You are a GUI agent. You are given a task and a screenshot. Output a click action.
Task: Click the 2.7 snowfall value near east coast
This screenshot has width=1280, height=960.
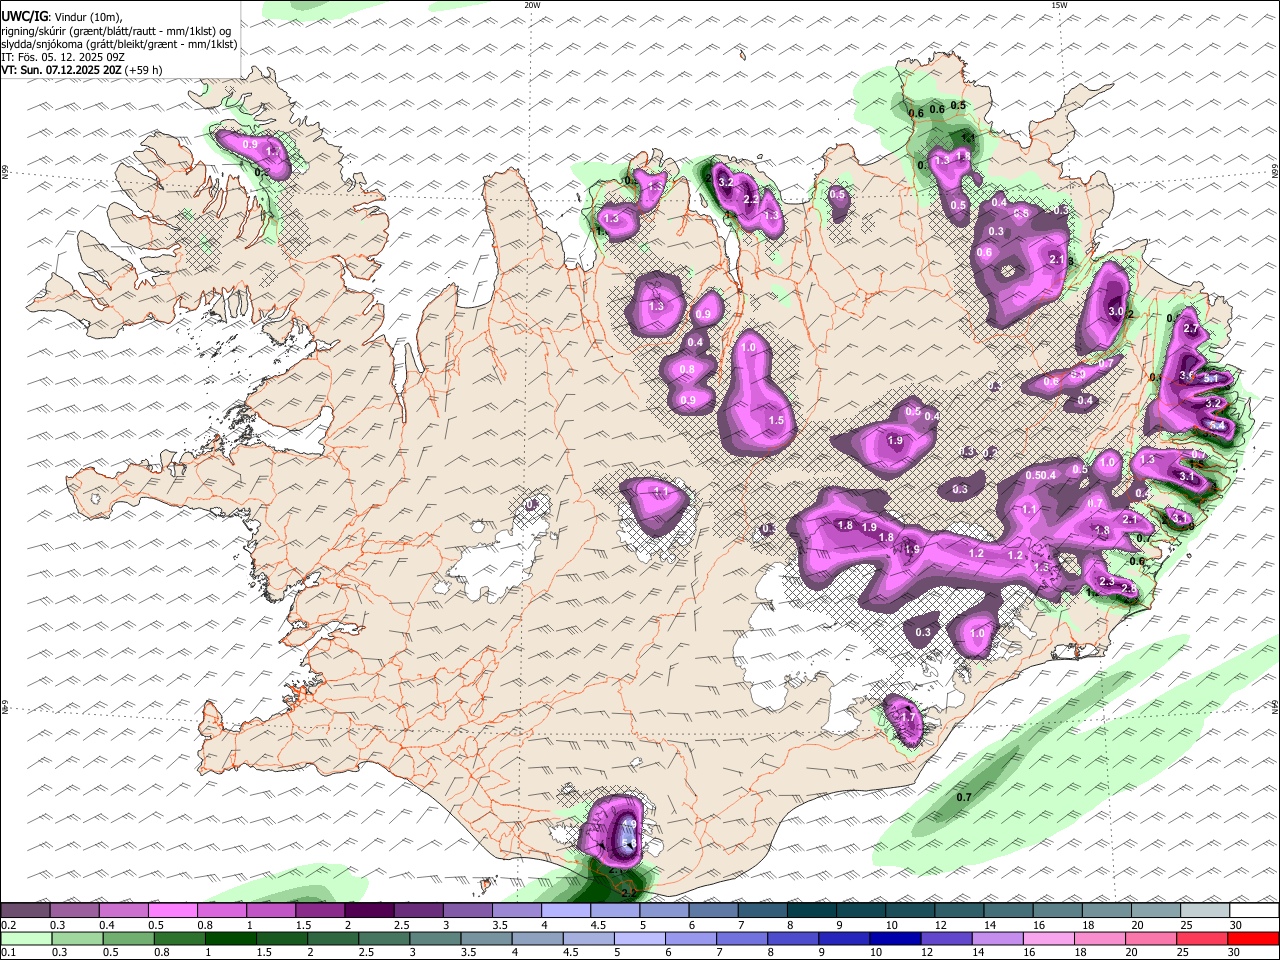[x=1190, y=329]
